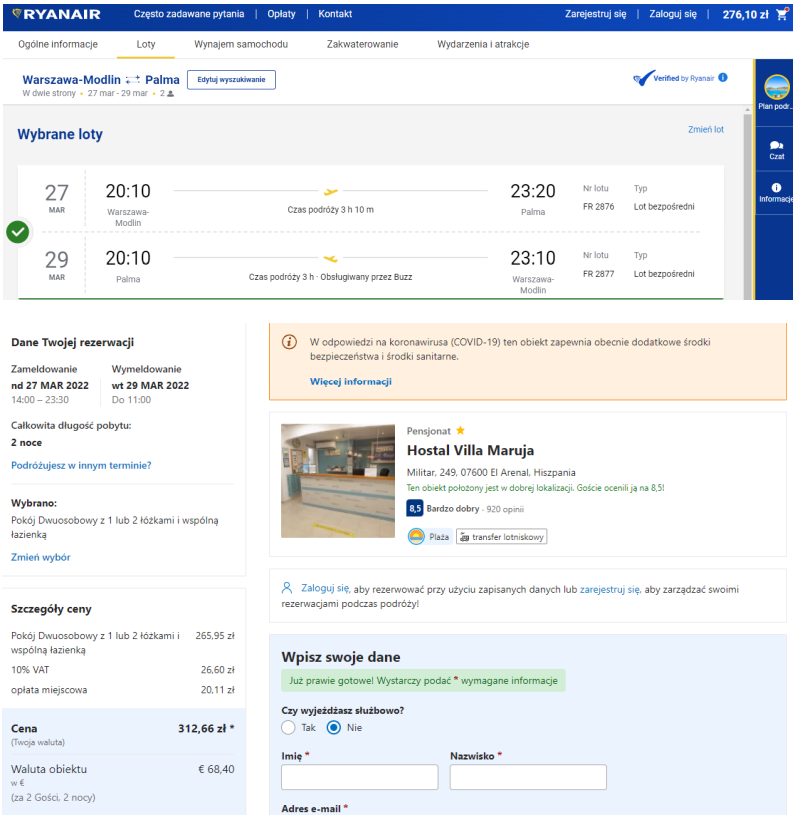Viewport: 793px width, 817px height.
Task: Click the return flight plane icon
Action: (x=330, y=258)
